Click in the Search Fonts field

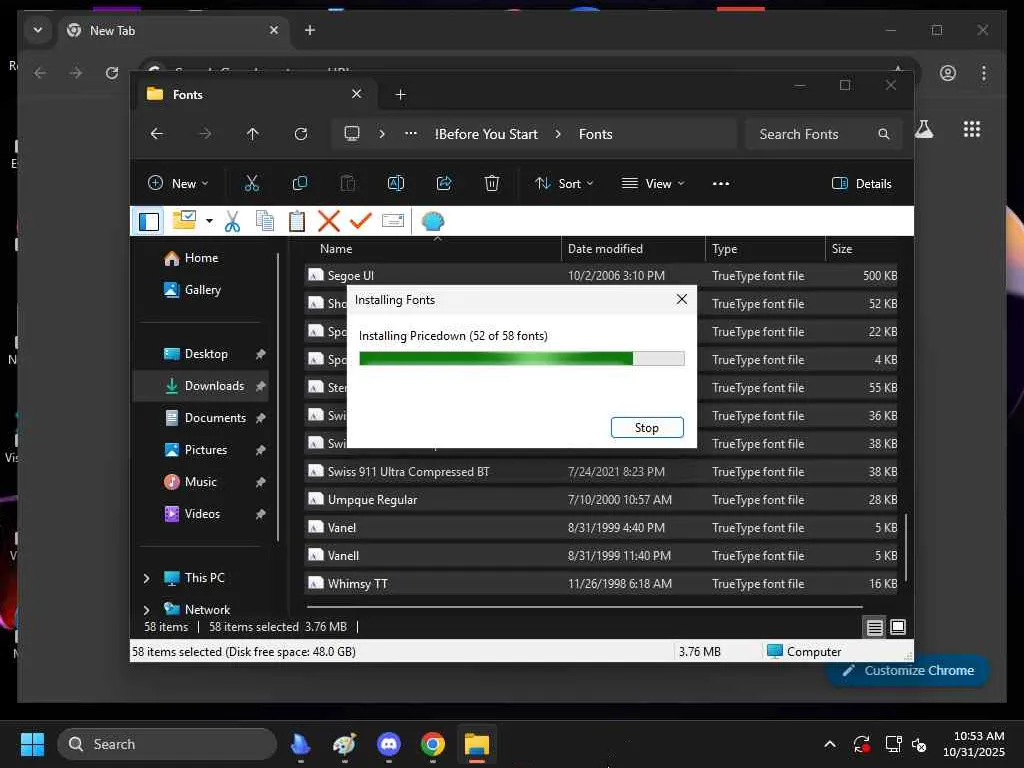810,134
